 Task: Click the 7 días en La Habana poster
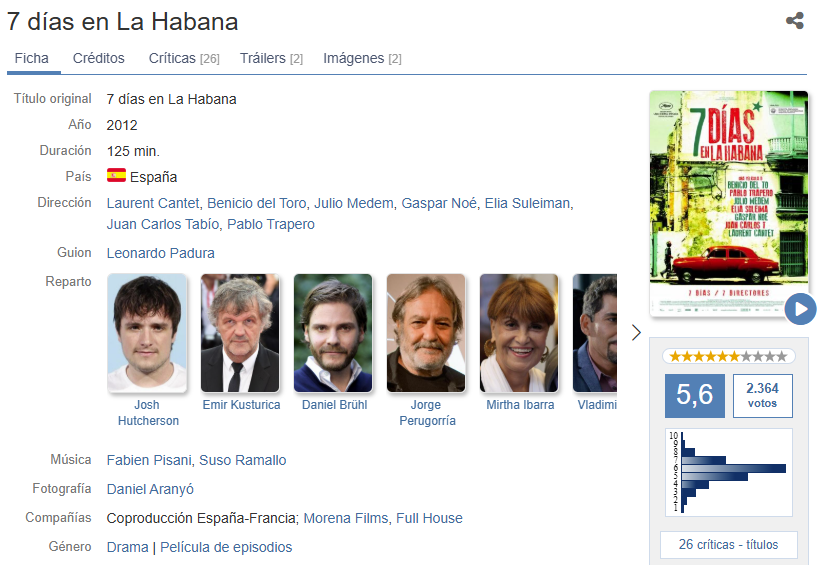[728, 203]
